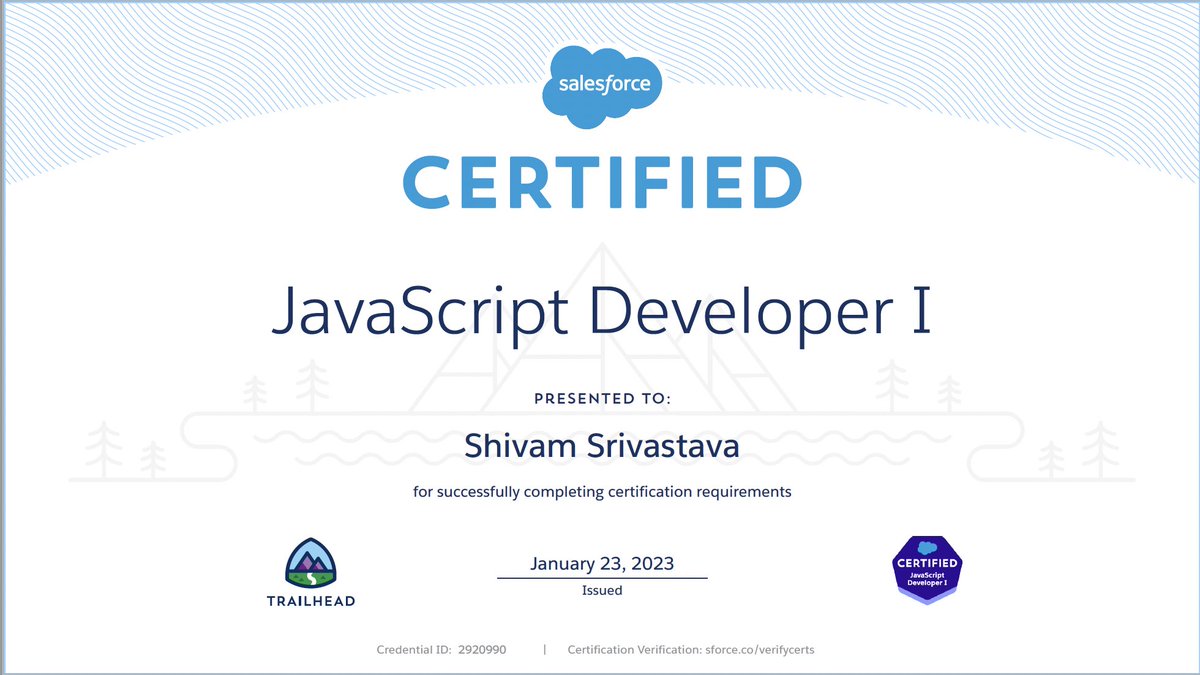
Task: Click the Certified JavaScript Developer I badge
Action: click(927, 568)
